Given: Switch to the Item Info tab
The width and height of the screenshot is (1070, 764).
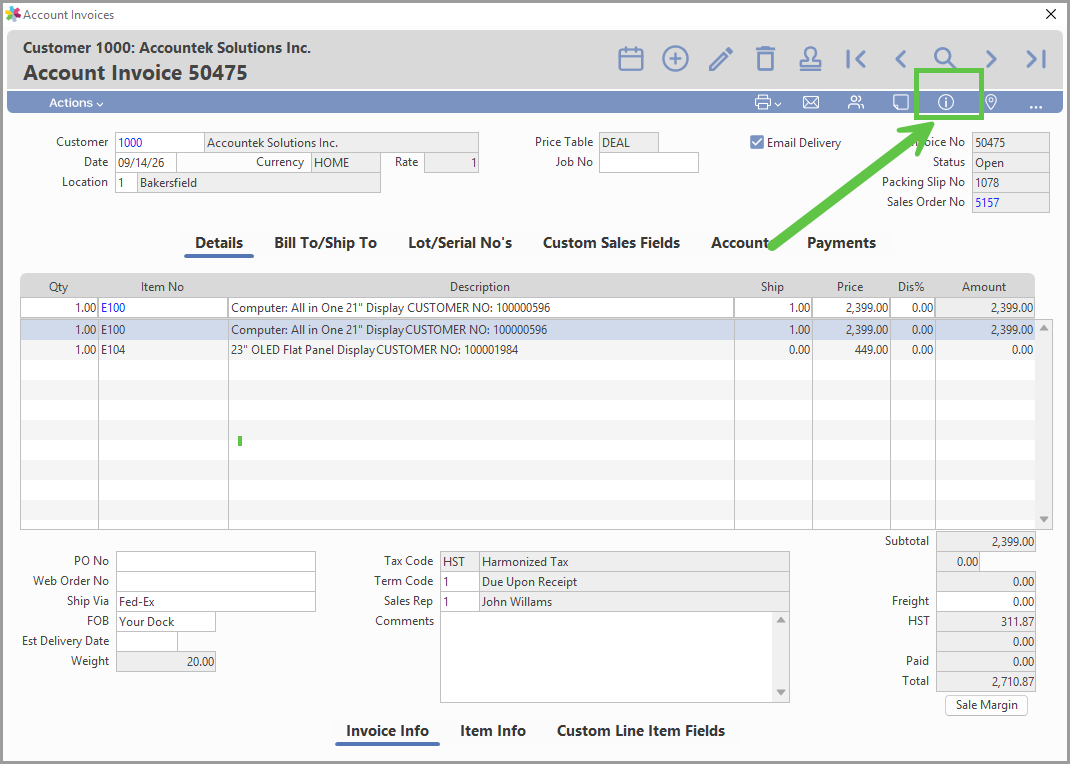Looking at the screenshot, I should coord(493,731).
